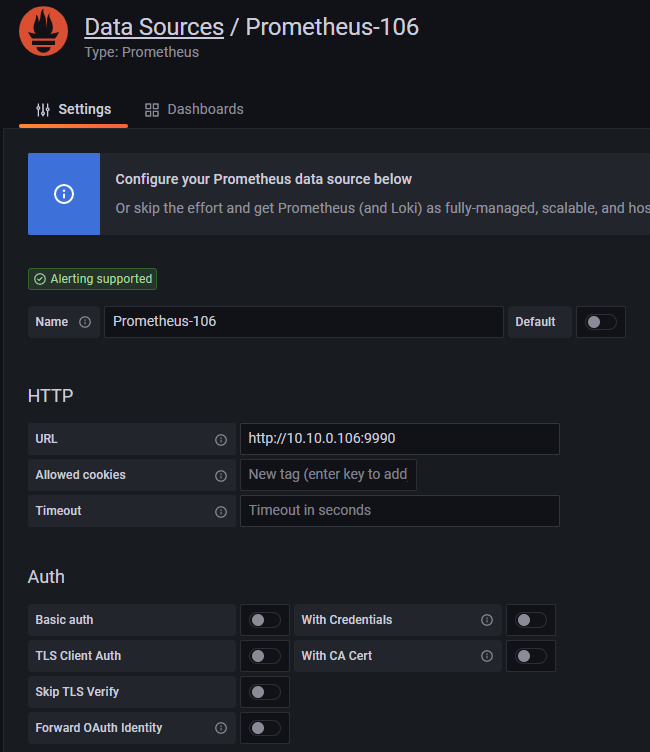Click the blue info banner icon
This screenshot has height=752, width=650.
point(64,194)
